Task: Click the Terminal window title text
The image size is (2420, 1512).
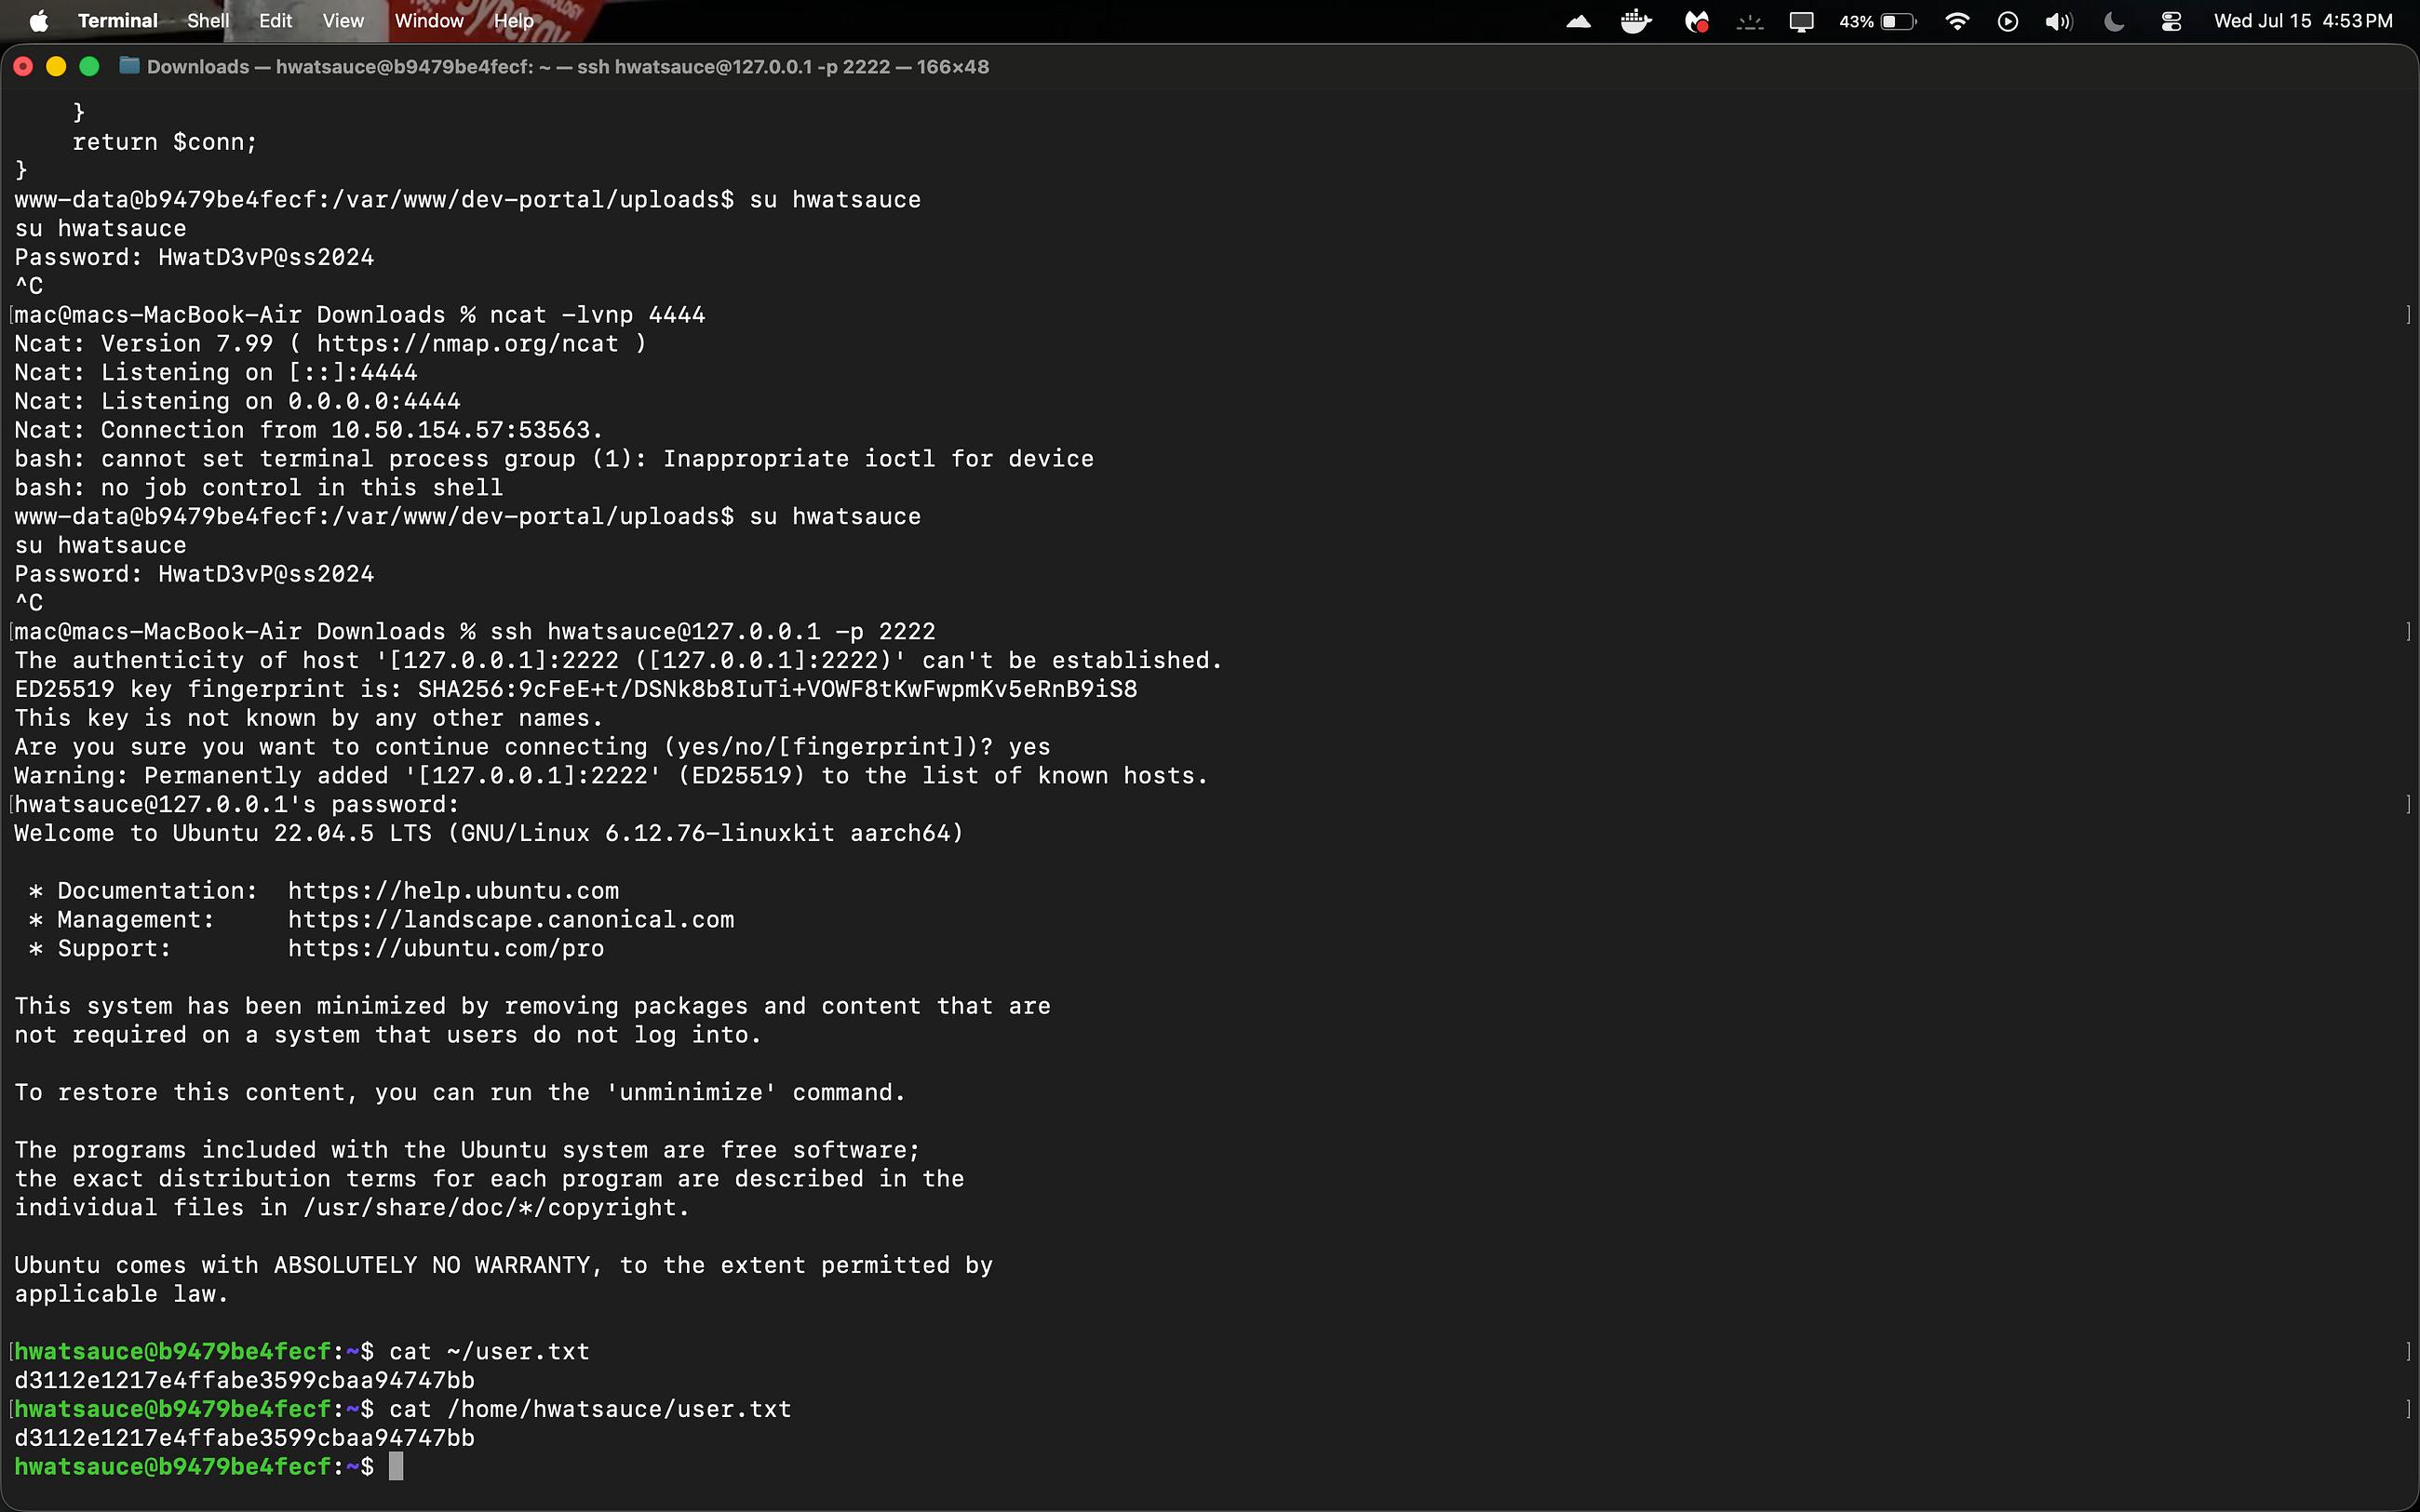Action: [x=567, y=67]
